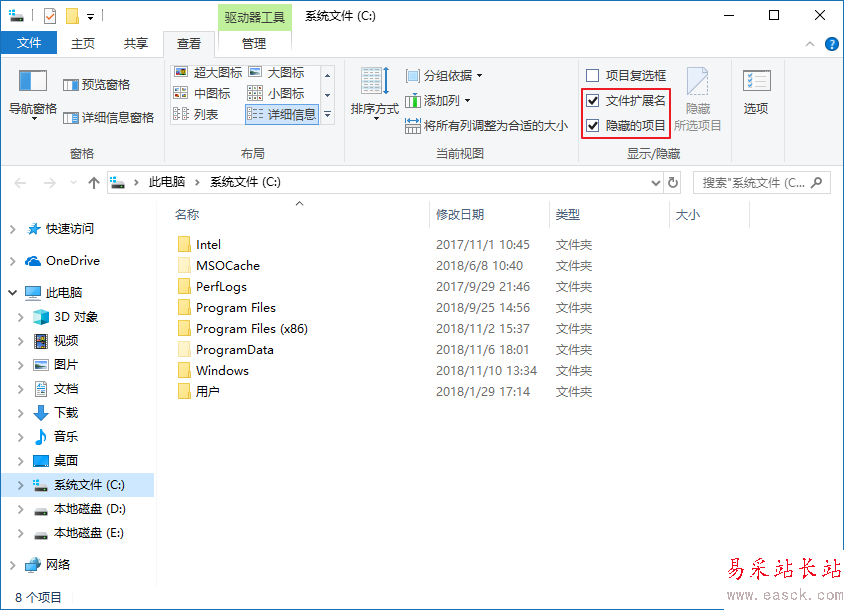Navigate forward with the forward arrow
This screenshot has width=844, height=610.
[50, 183]
